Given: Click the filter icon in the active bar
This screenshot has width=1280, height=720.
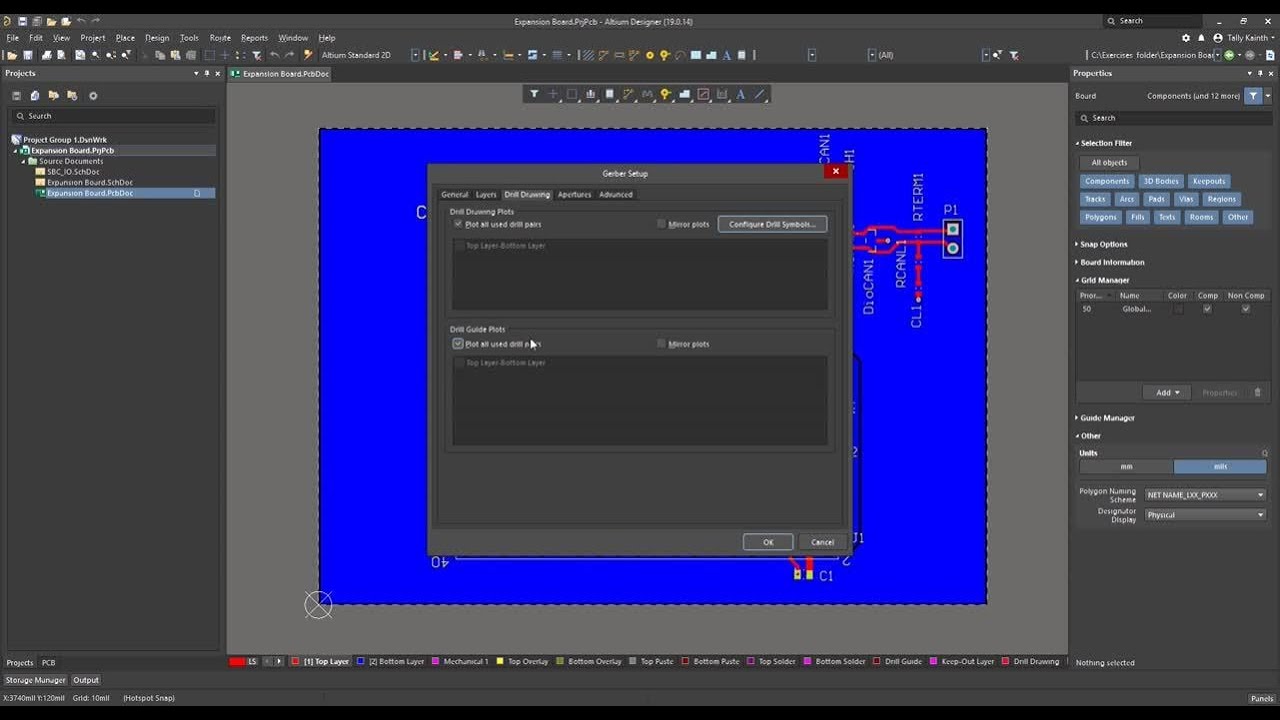Looking at the screenshot, I should [534, 94].
